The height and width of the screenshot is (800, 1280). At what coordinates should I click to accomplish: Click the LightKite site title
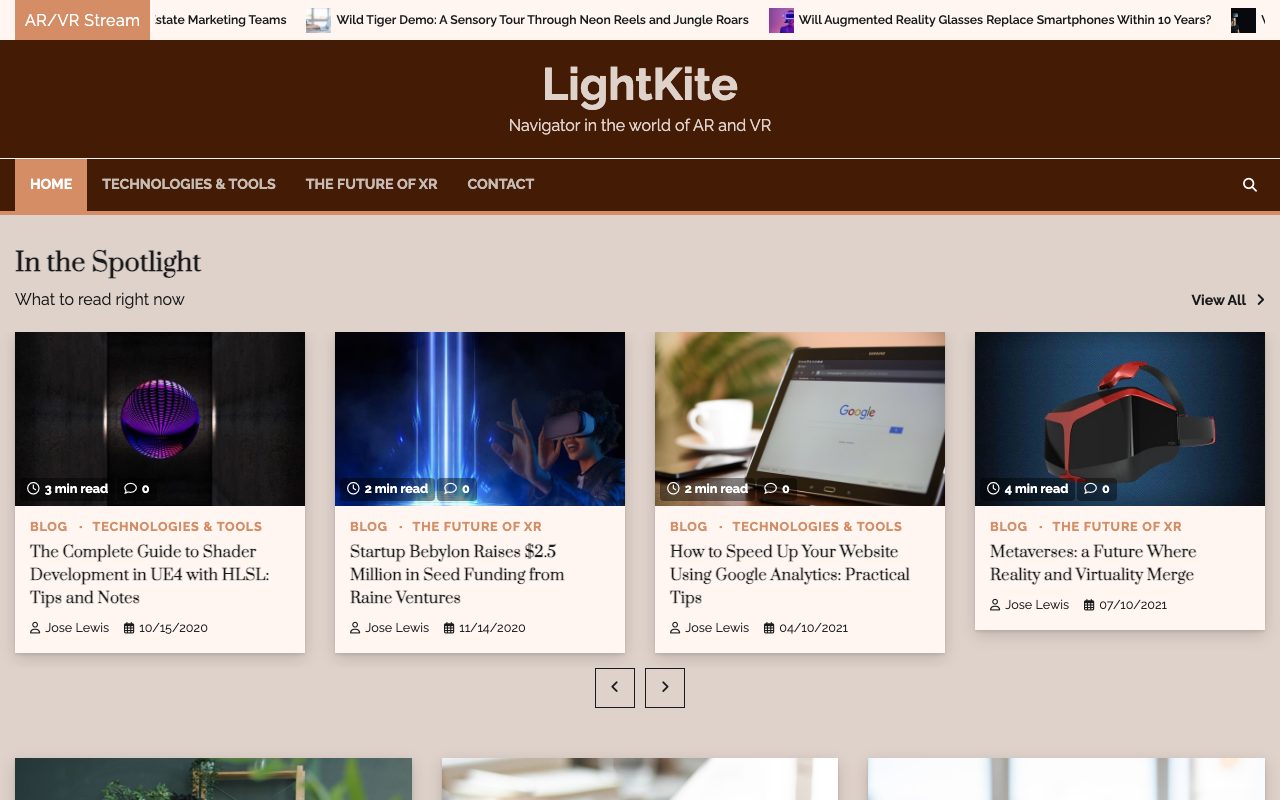640,85
